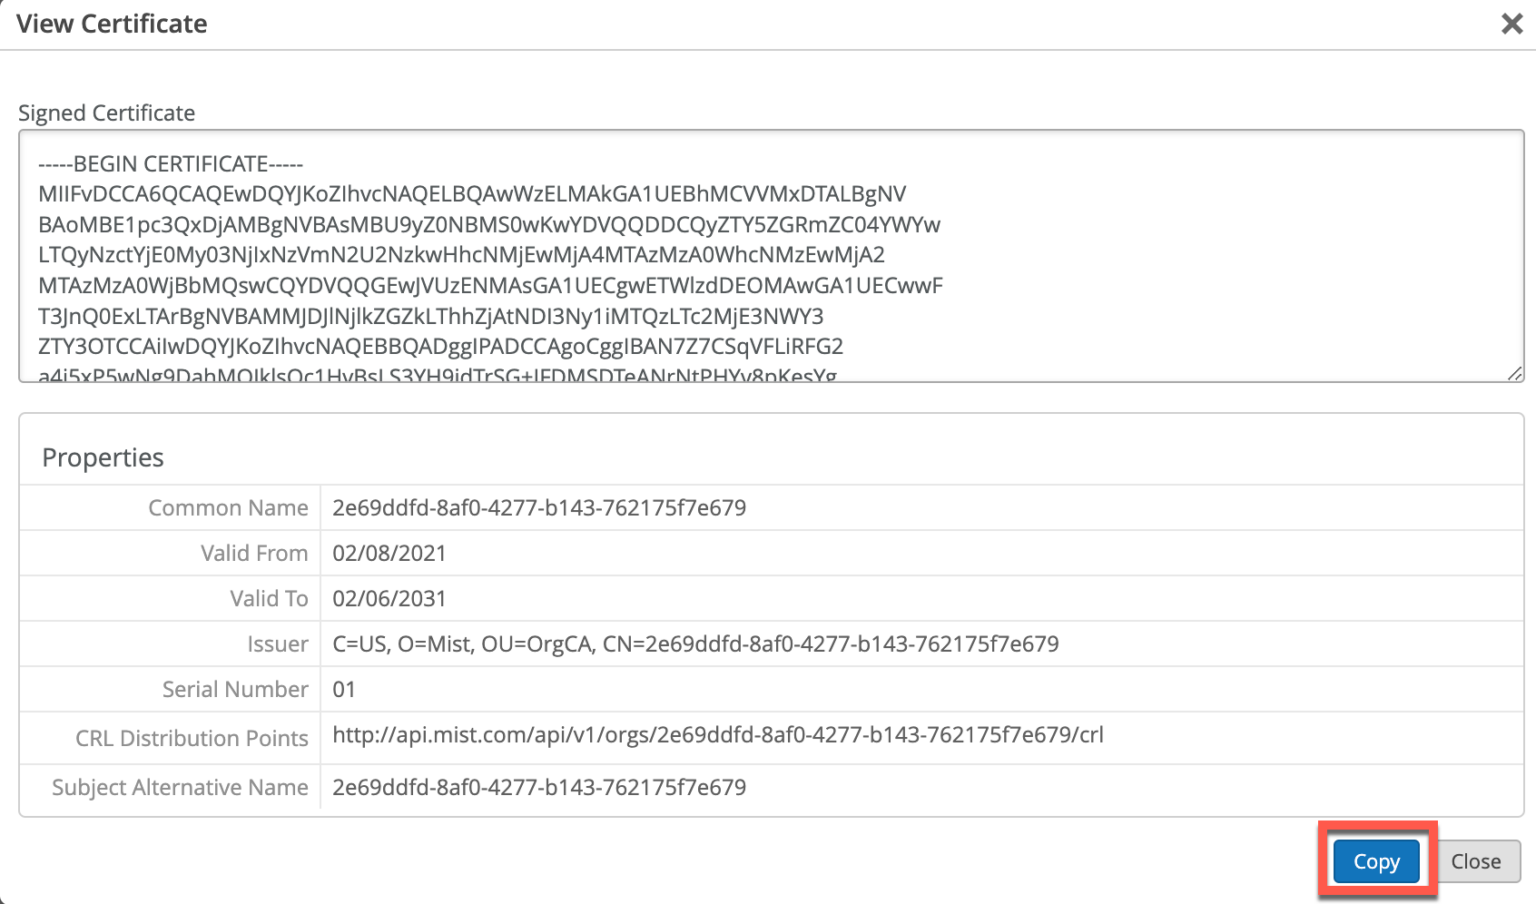Click the Close button in the dialog footer

coord(1477,861)
